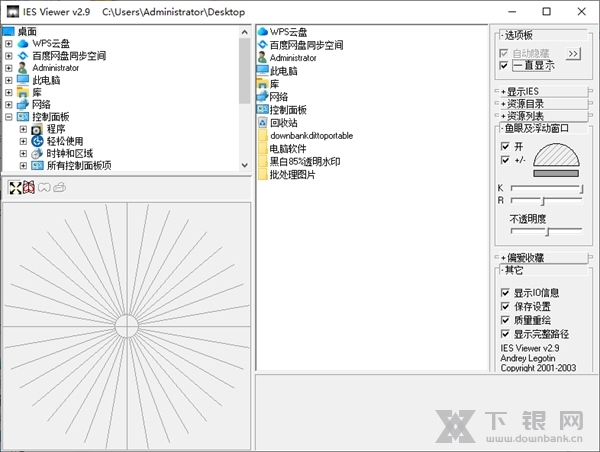Adjust the 不透明度 opacity slider

546,231
